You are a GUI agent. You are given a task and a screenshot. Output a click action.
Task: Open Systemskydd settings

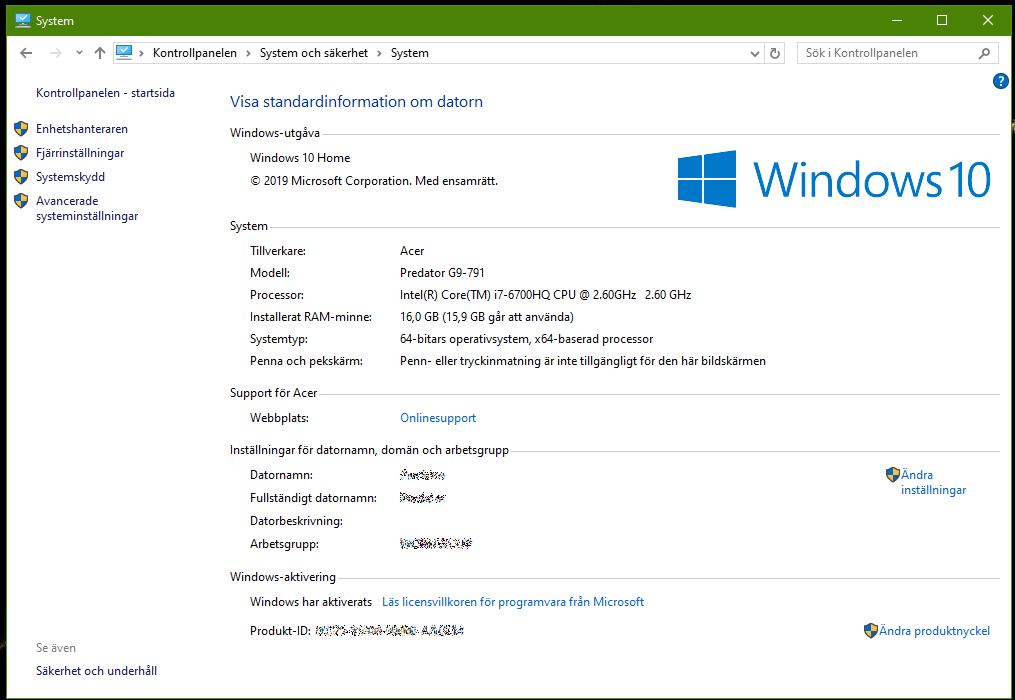click(x=70, y=176)
